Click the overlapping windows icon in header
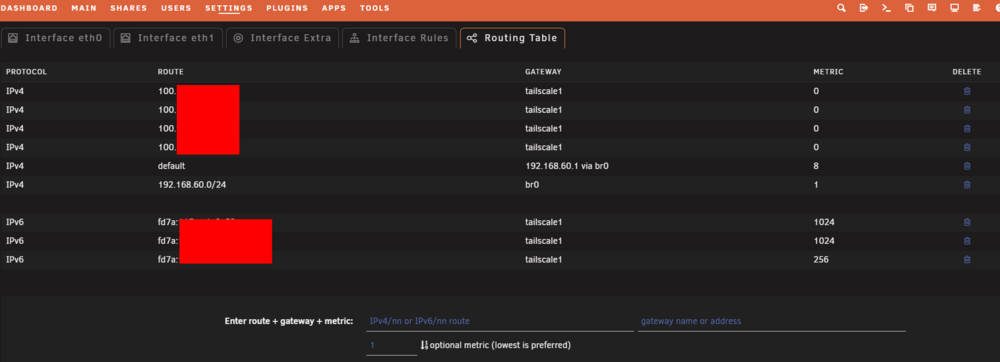 909,8
